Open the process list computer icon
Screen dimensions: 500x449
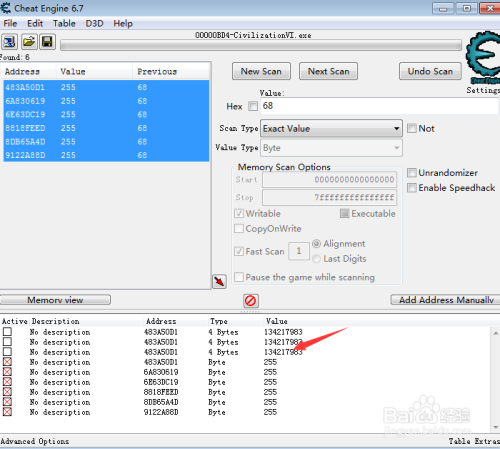[x=9, y=42]
